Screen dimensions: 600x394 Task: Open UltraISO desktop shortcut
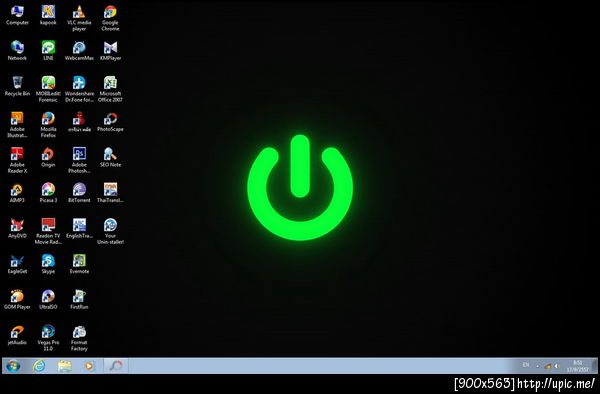tap(48, 300)
